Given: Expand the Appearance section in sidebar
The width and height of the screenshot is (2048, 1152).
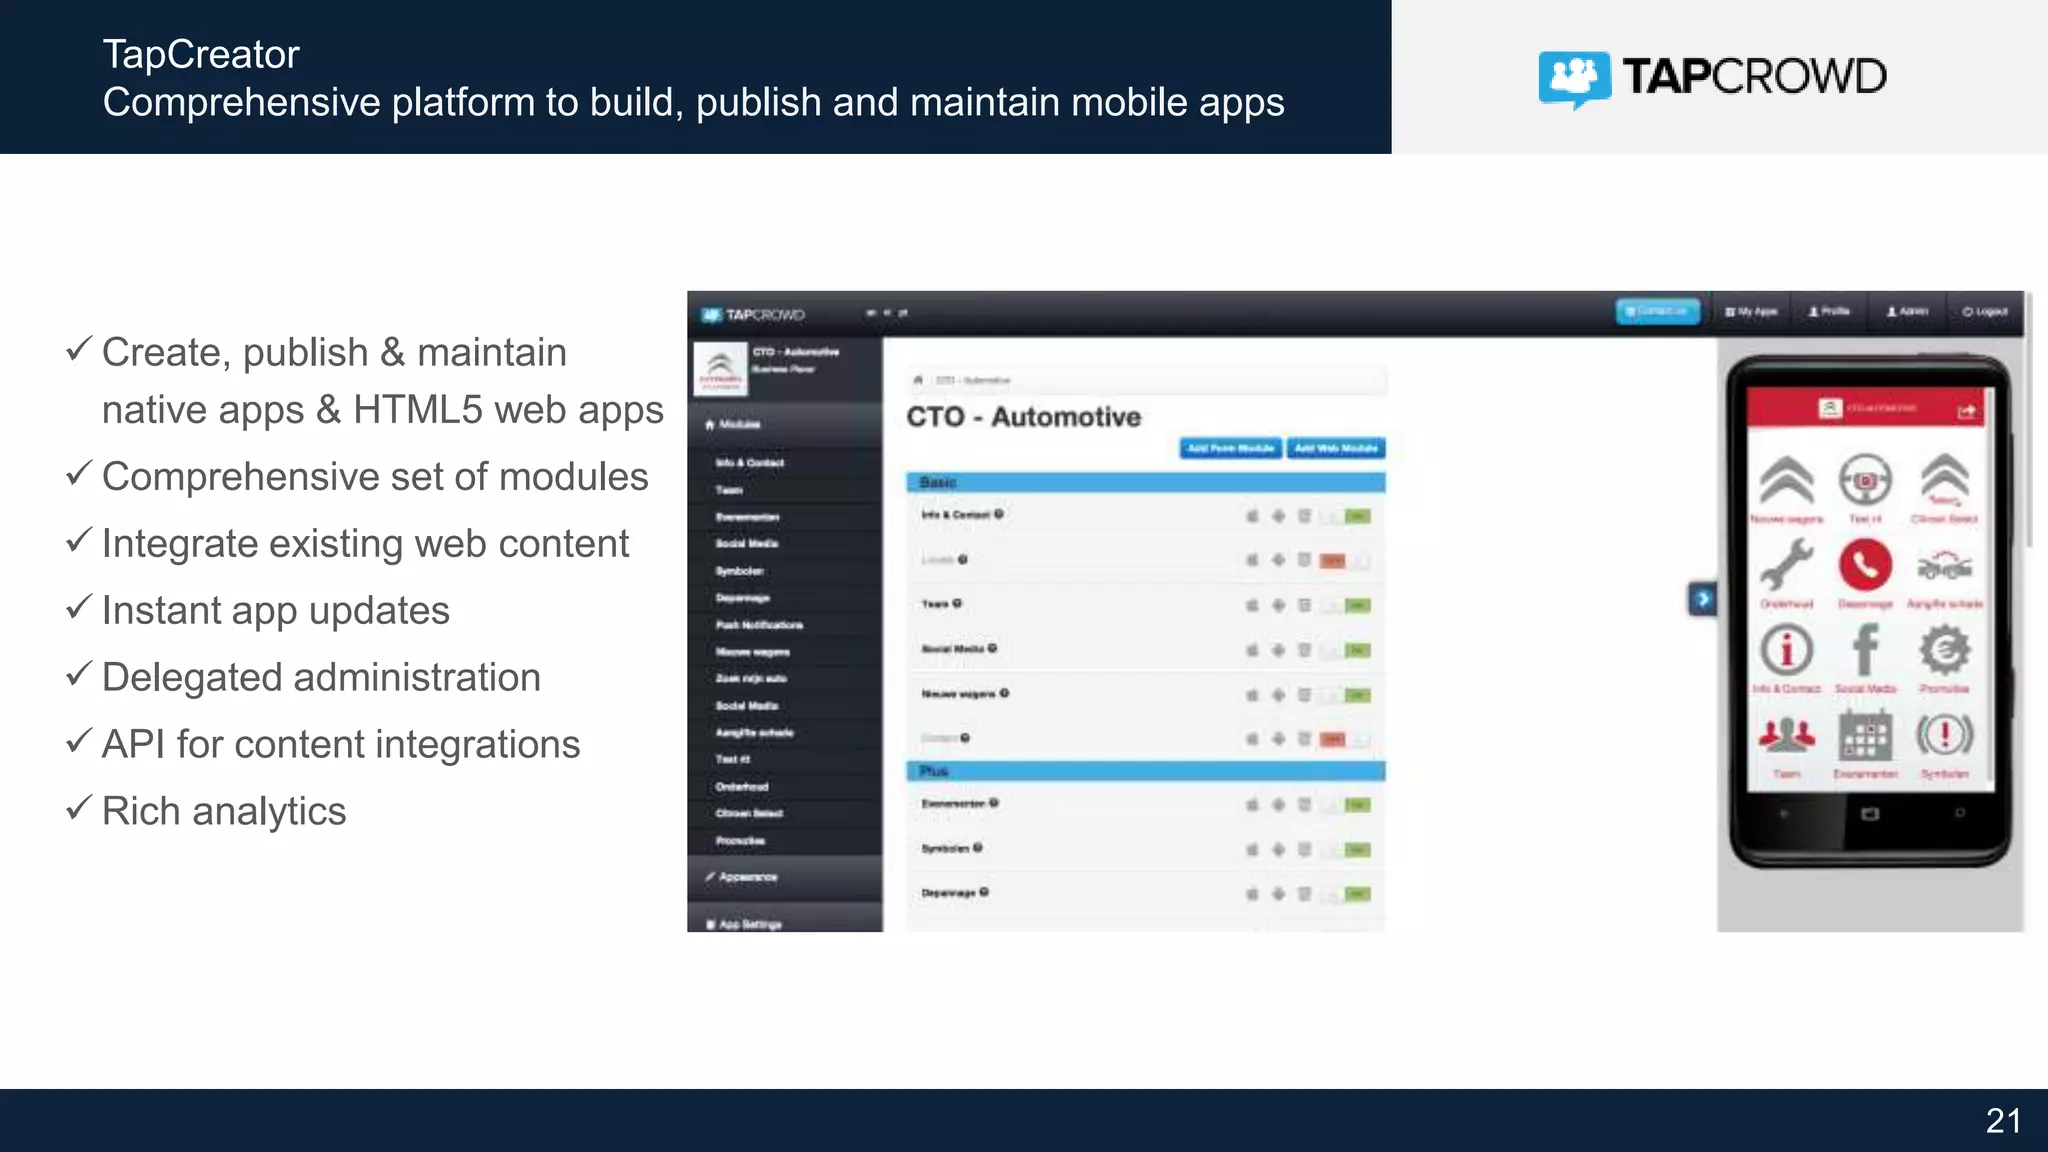Looking at the screenshot, I should pyautogui.click(x=785, y=877).
